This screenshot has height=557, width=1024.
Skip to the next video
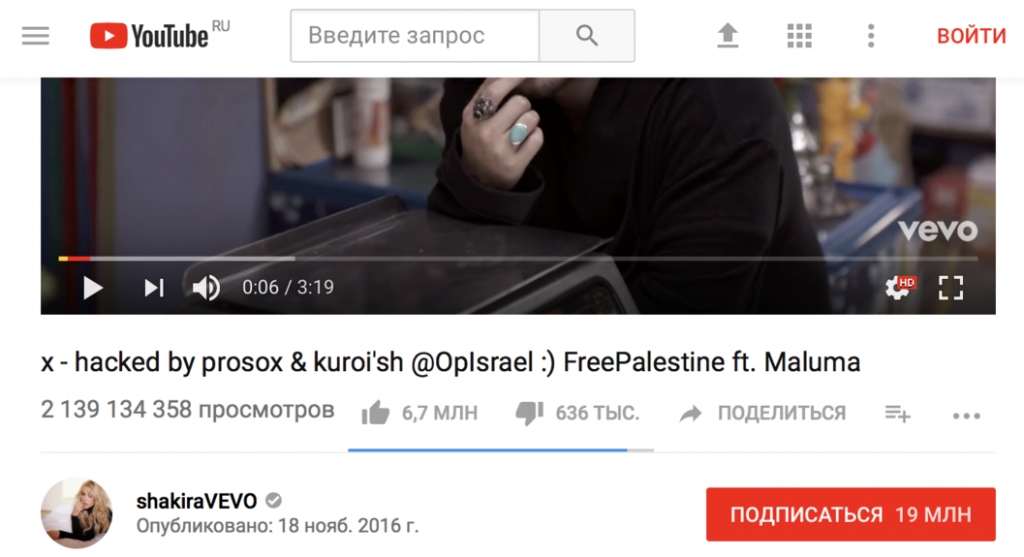[x=154, y=287]
